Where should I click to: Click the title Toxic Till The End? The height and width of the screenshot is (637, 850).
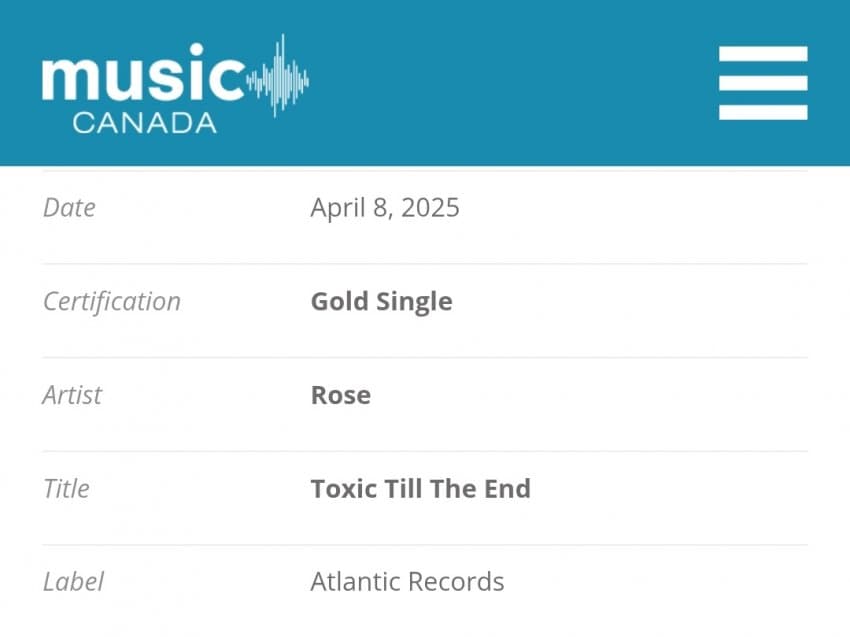(420, 488)
